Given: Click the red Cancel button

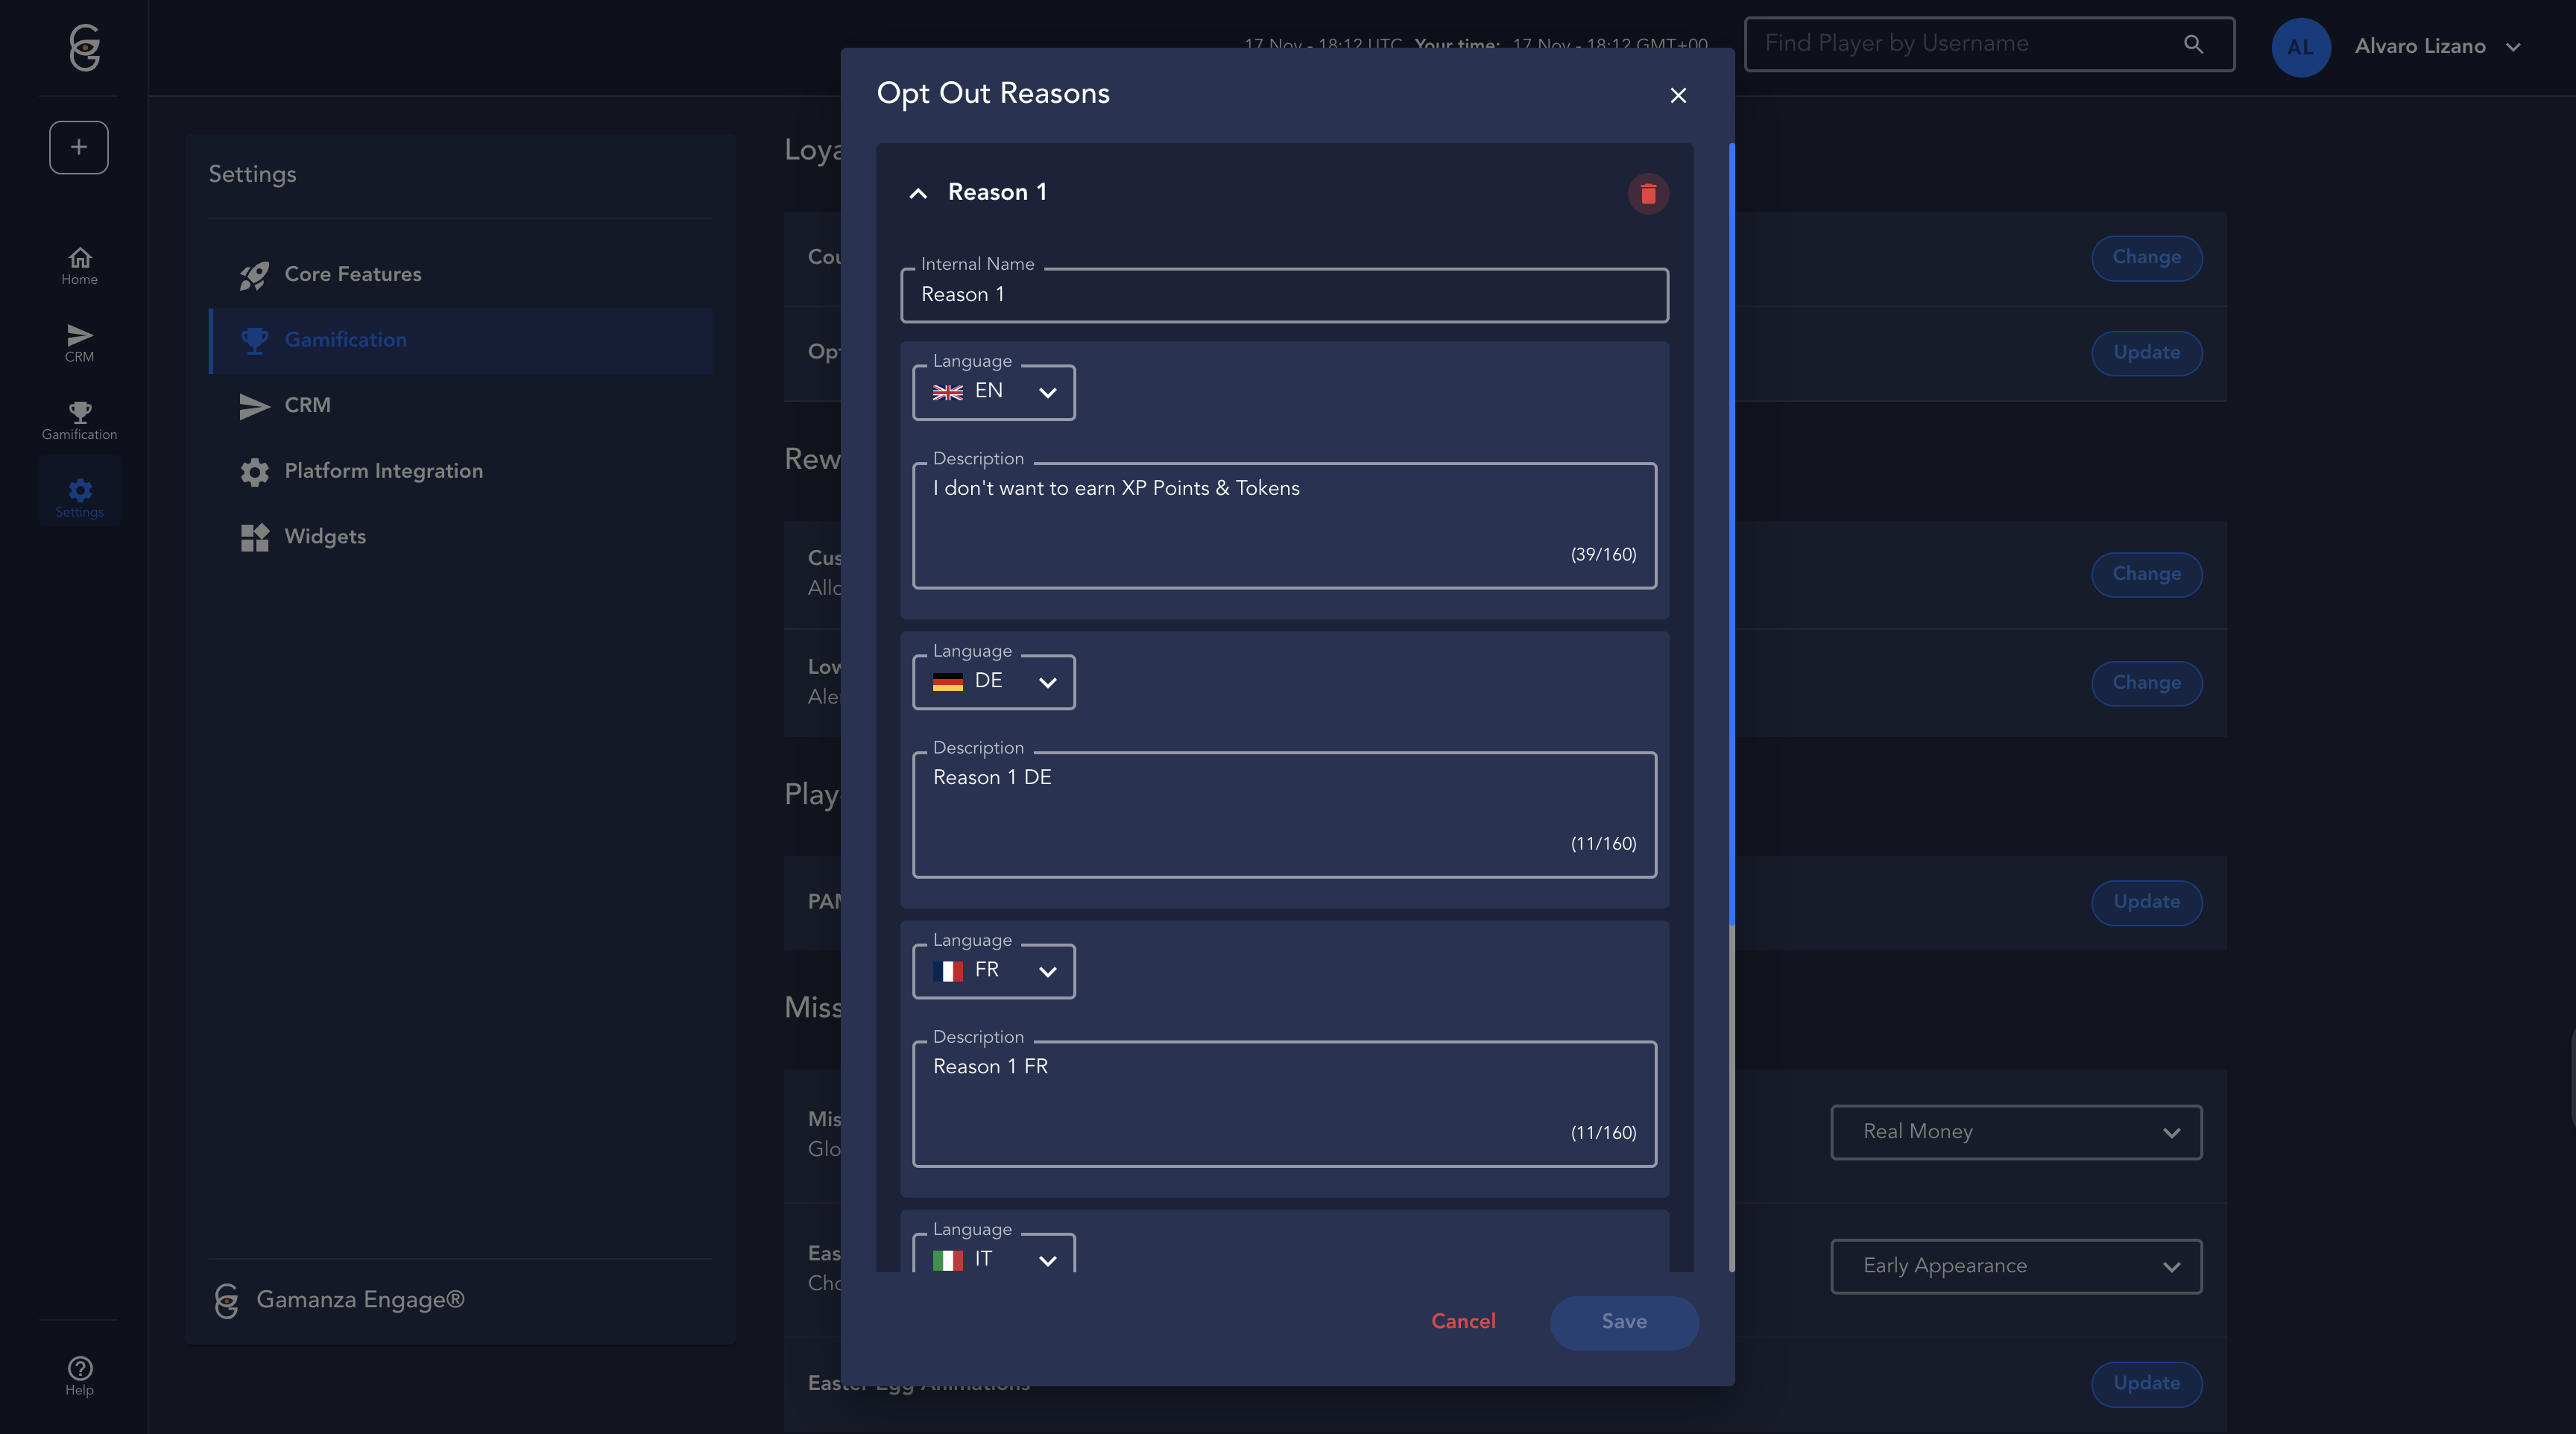Looking at the screenshot, I should (1463, 1321).
